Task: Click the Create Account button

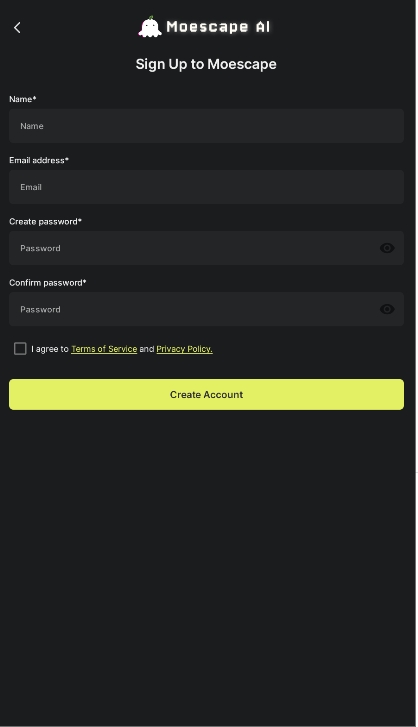Action: pyautogui.click(x=206, y=395)
